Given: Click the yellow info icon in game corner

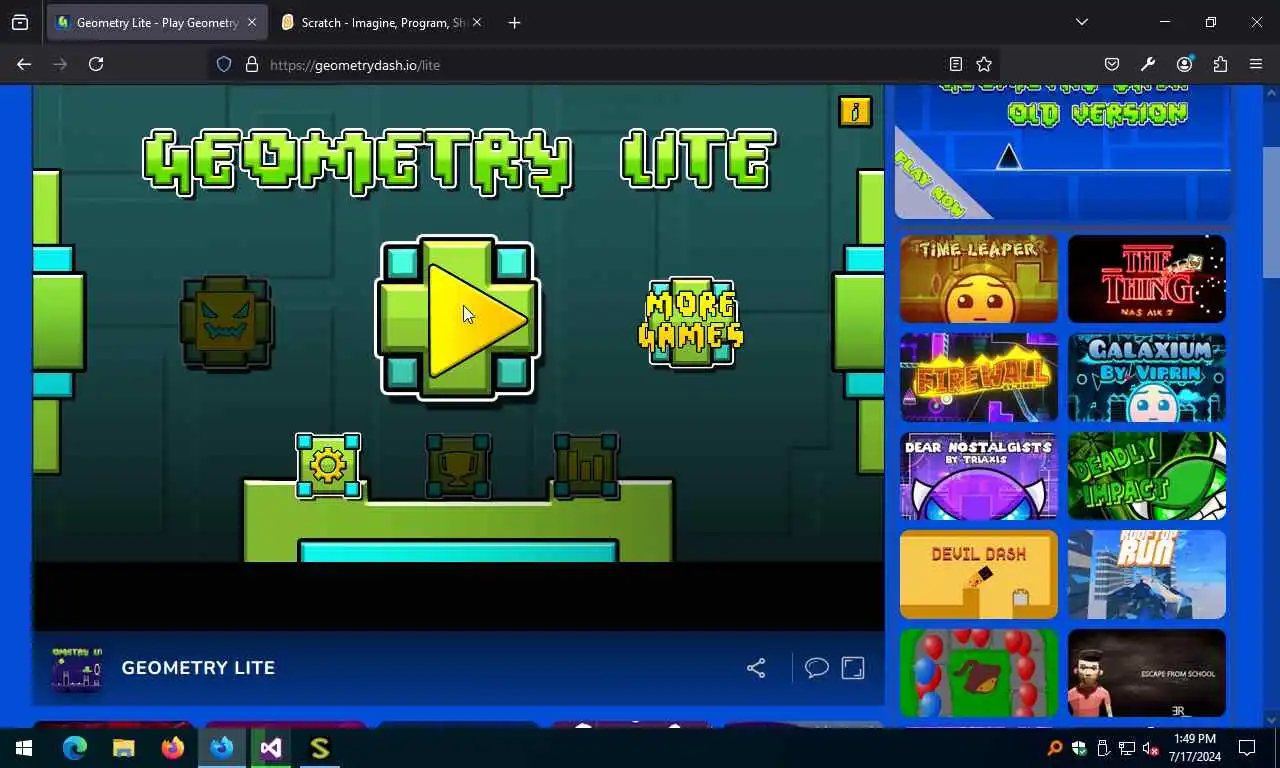Looking at the screenshot, I should coord(855,111).
